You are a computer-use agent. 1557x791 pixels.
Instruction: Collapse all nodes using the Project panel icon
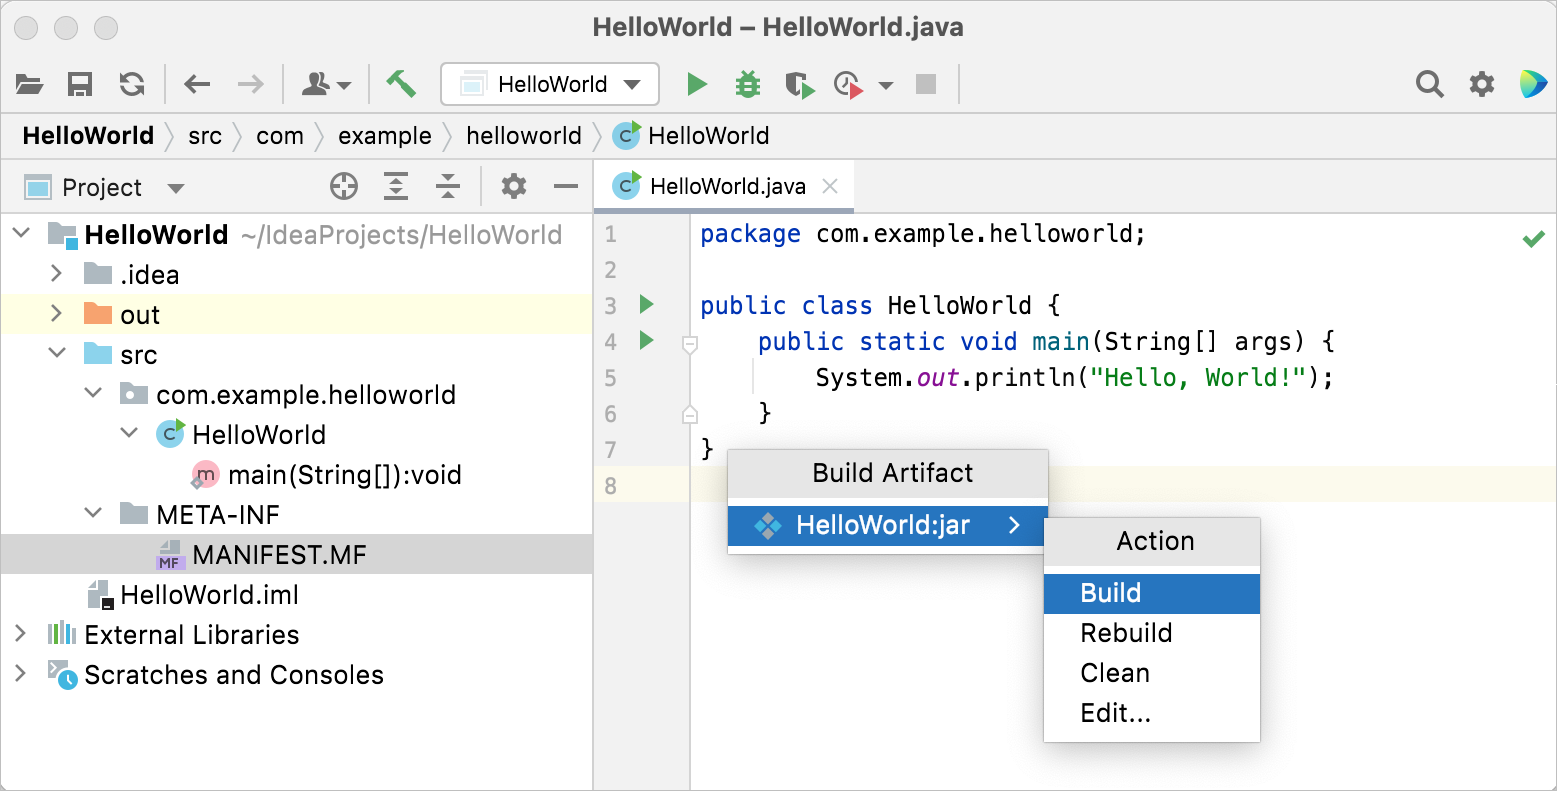447,186
